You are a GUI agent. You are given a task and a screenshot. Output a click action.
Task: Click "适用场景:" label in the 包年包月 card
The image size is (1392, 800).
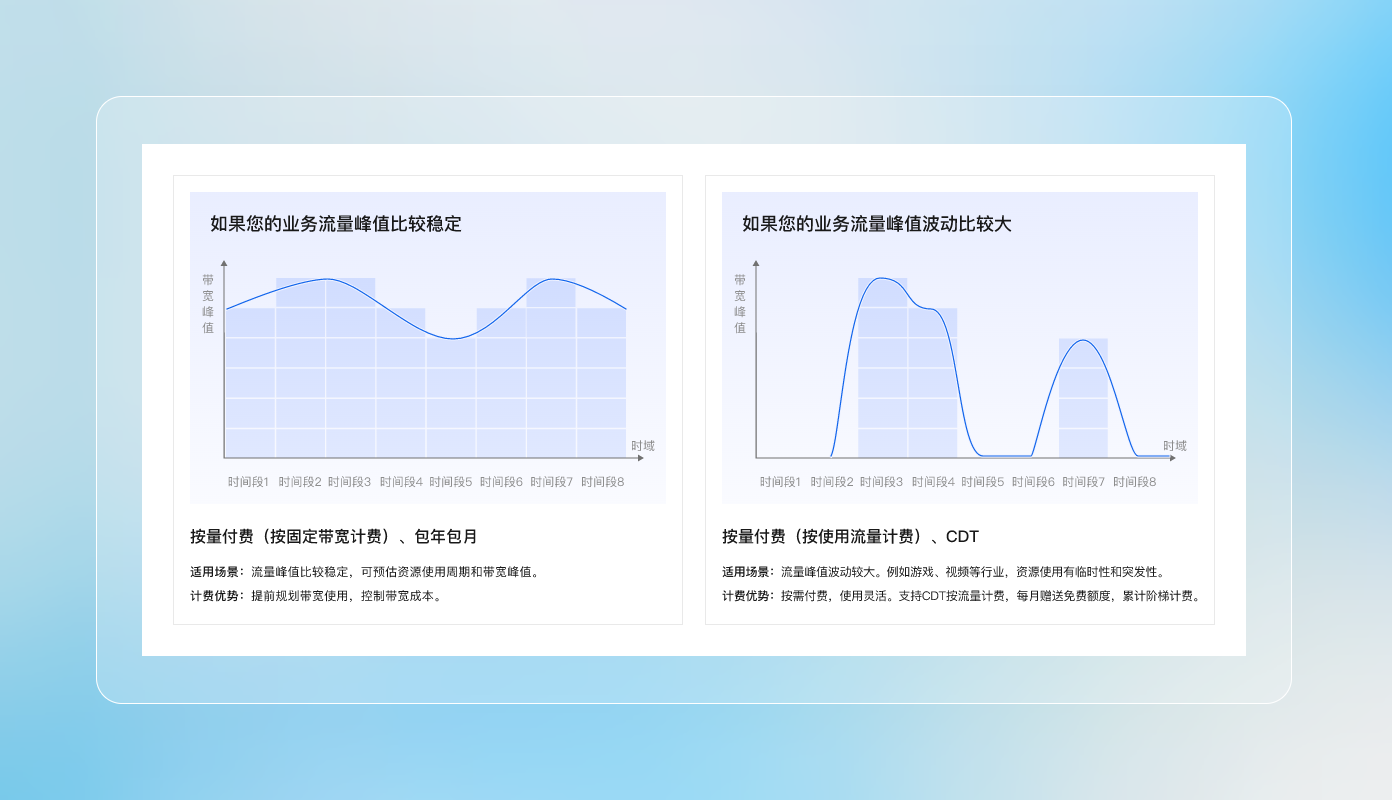point(217,572)
